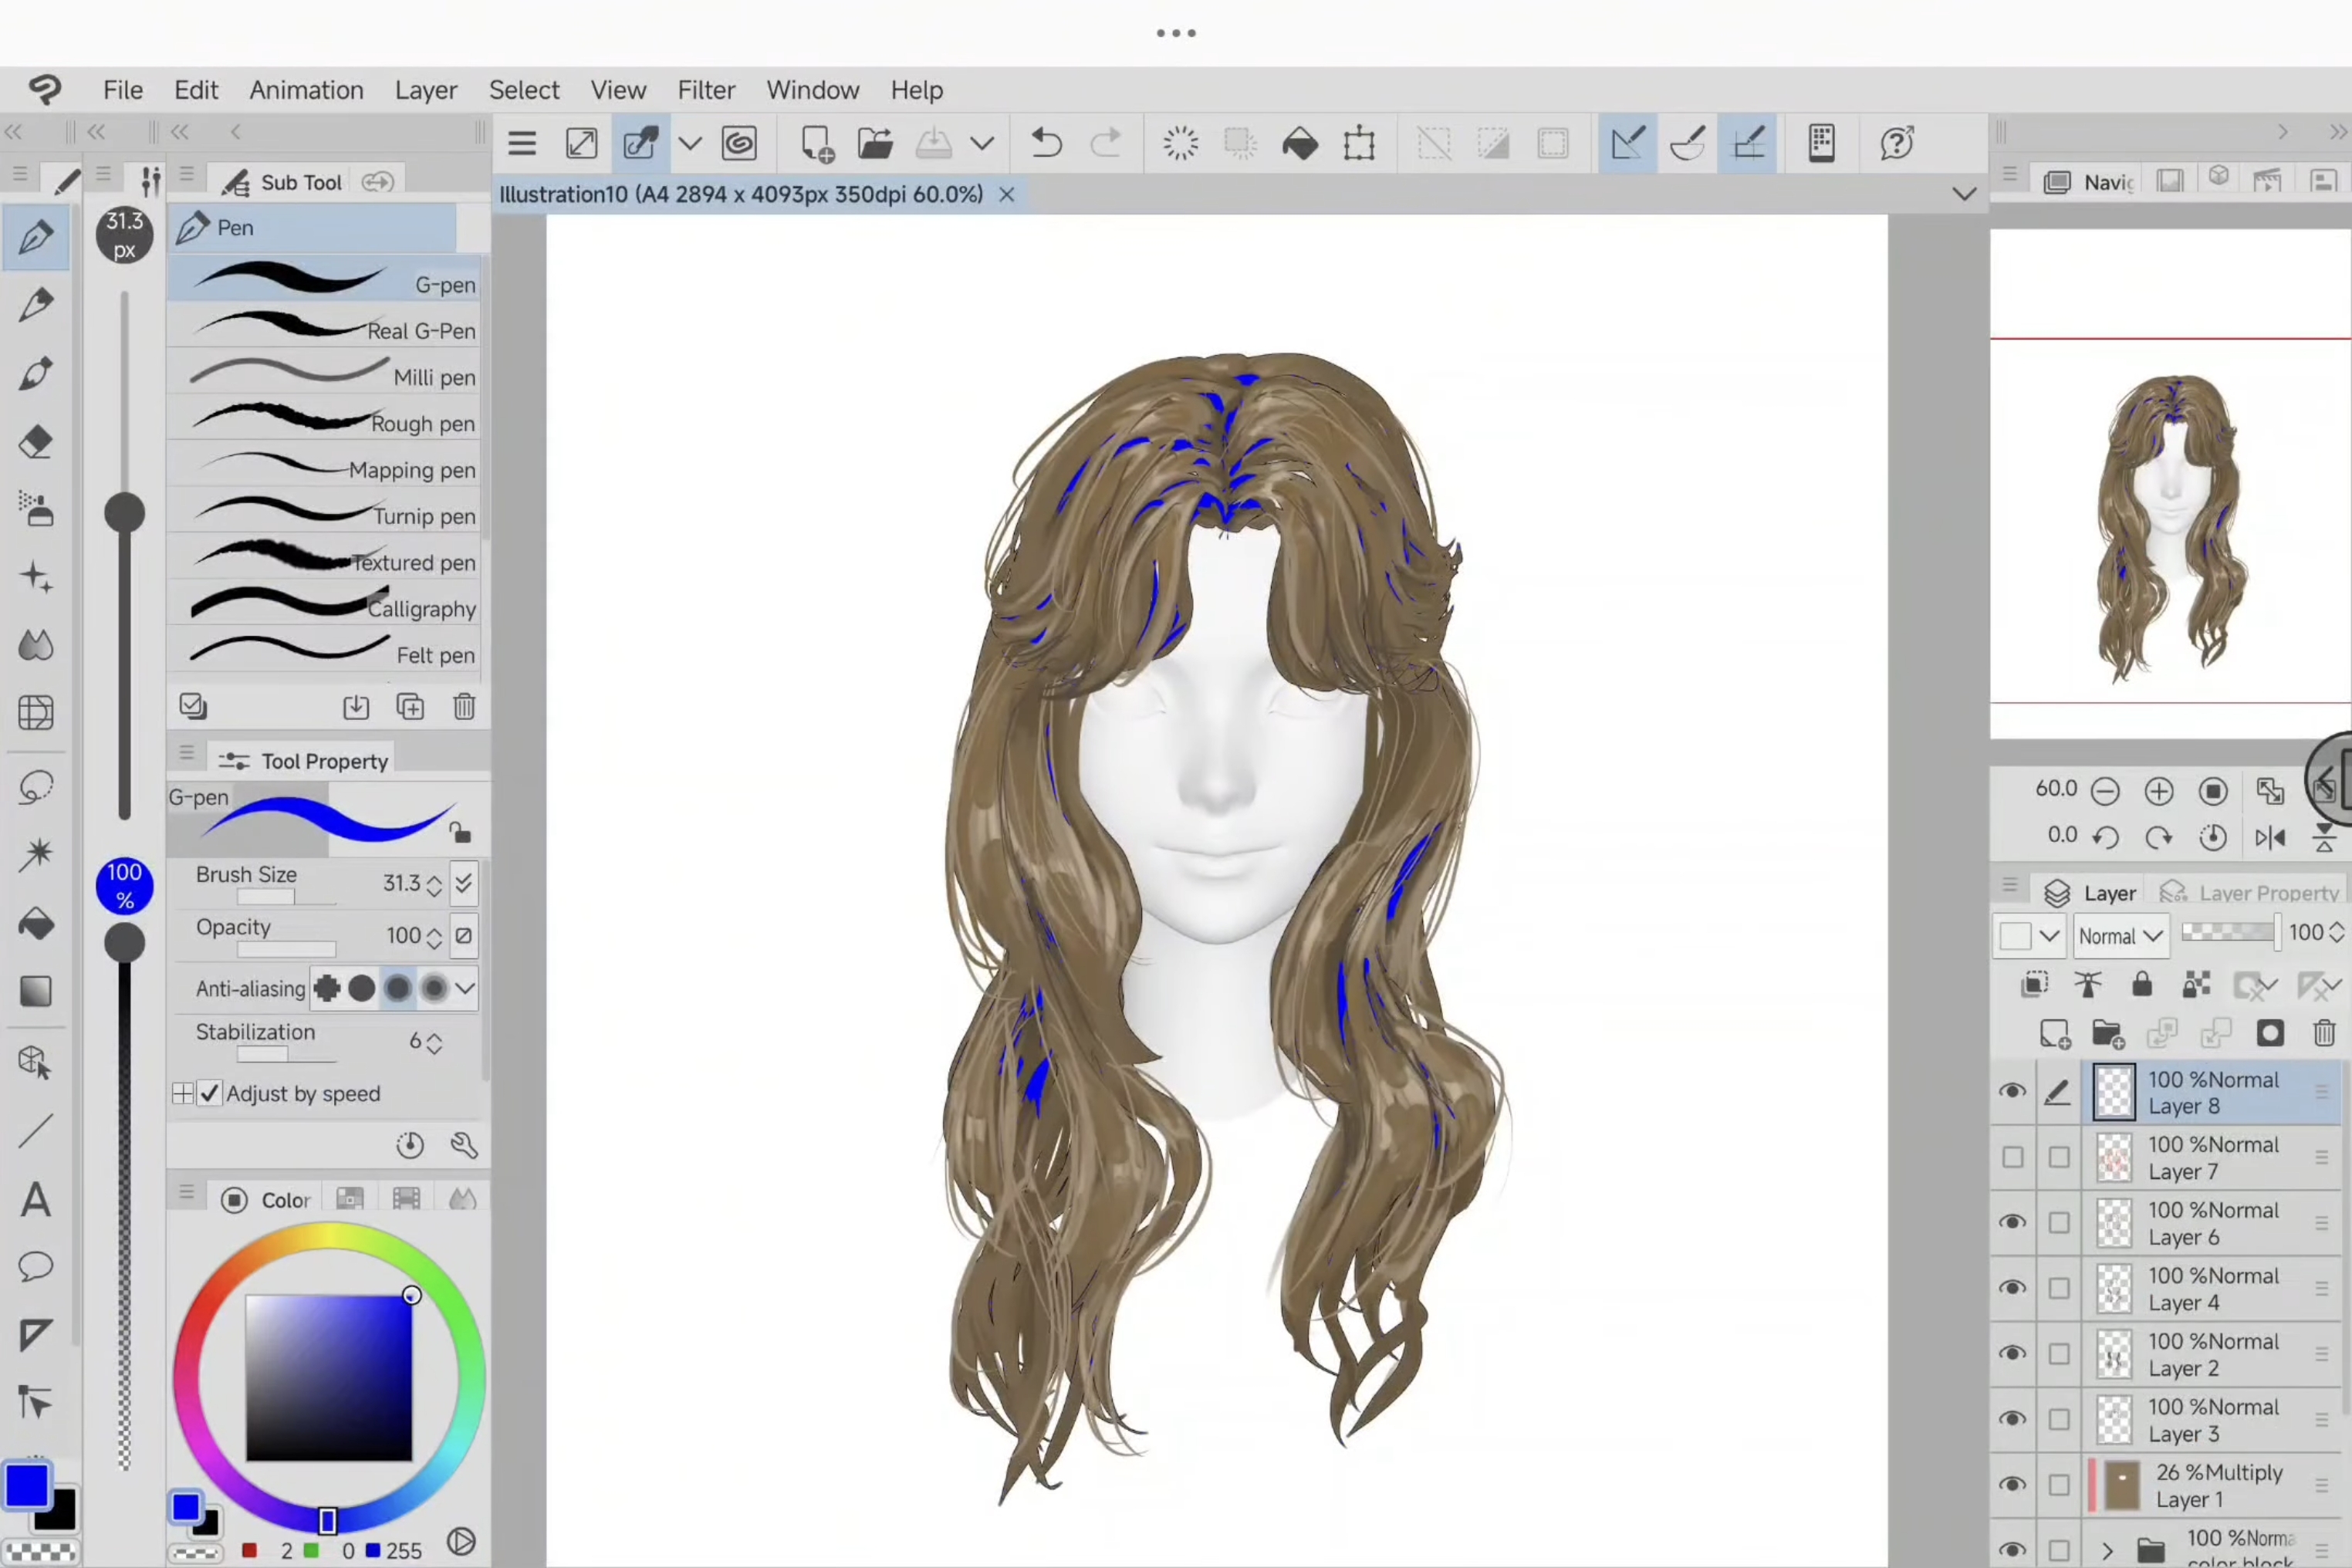
Task: Hide Layer 6 with its eye icon
Action: (2012, 1222)
